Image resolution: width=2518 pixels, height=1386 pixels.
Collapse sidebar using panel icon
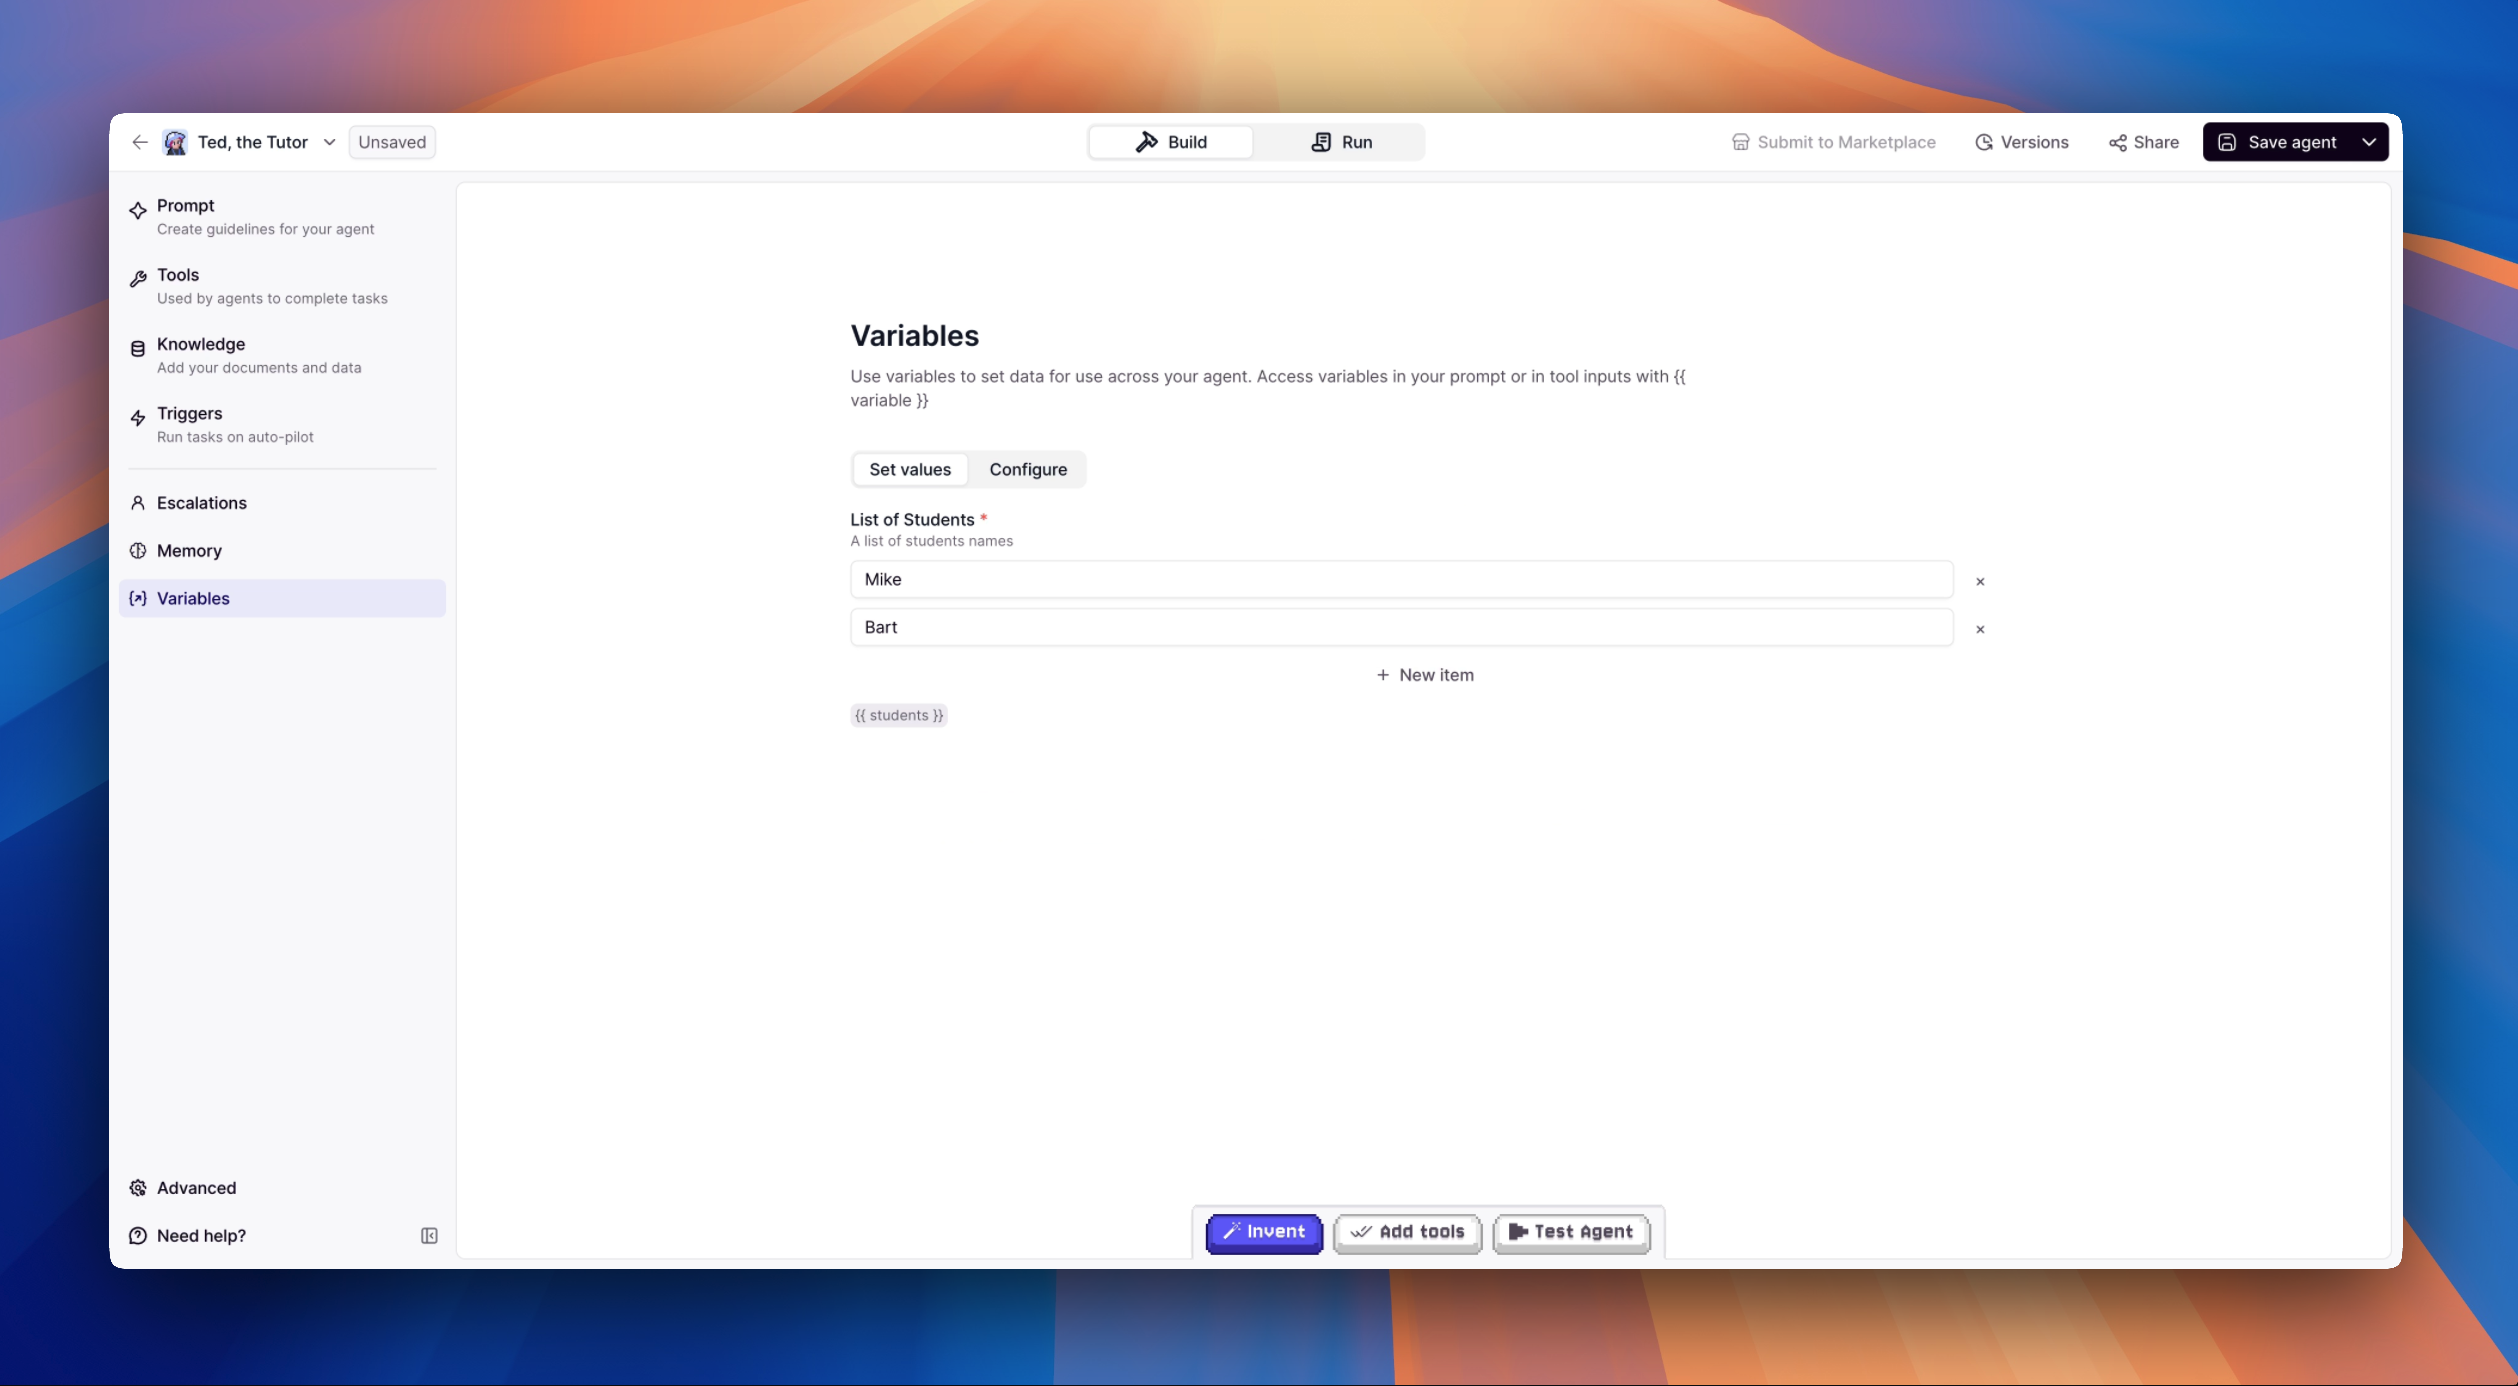pos(429,1236)
